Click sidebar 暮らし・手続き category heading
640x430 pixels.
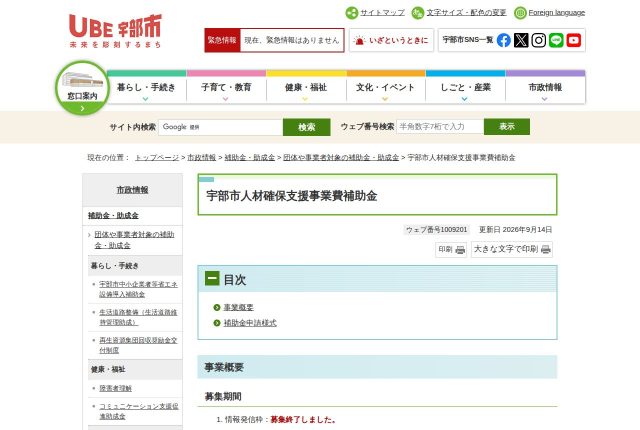(115, 266)
